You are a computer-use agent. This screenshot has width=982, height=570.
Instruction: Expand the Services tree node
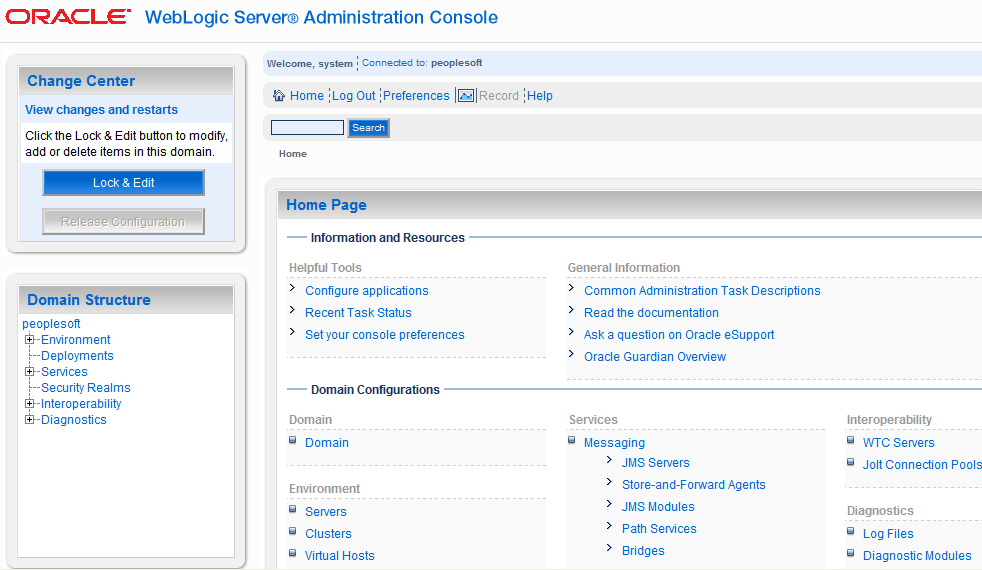tap(29, 371)
